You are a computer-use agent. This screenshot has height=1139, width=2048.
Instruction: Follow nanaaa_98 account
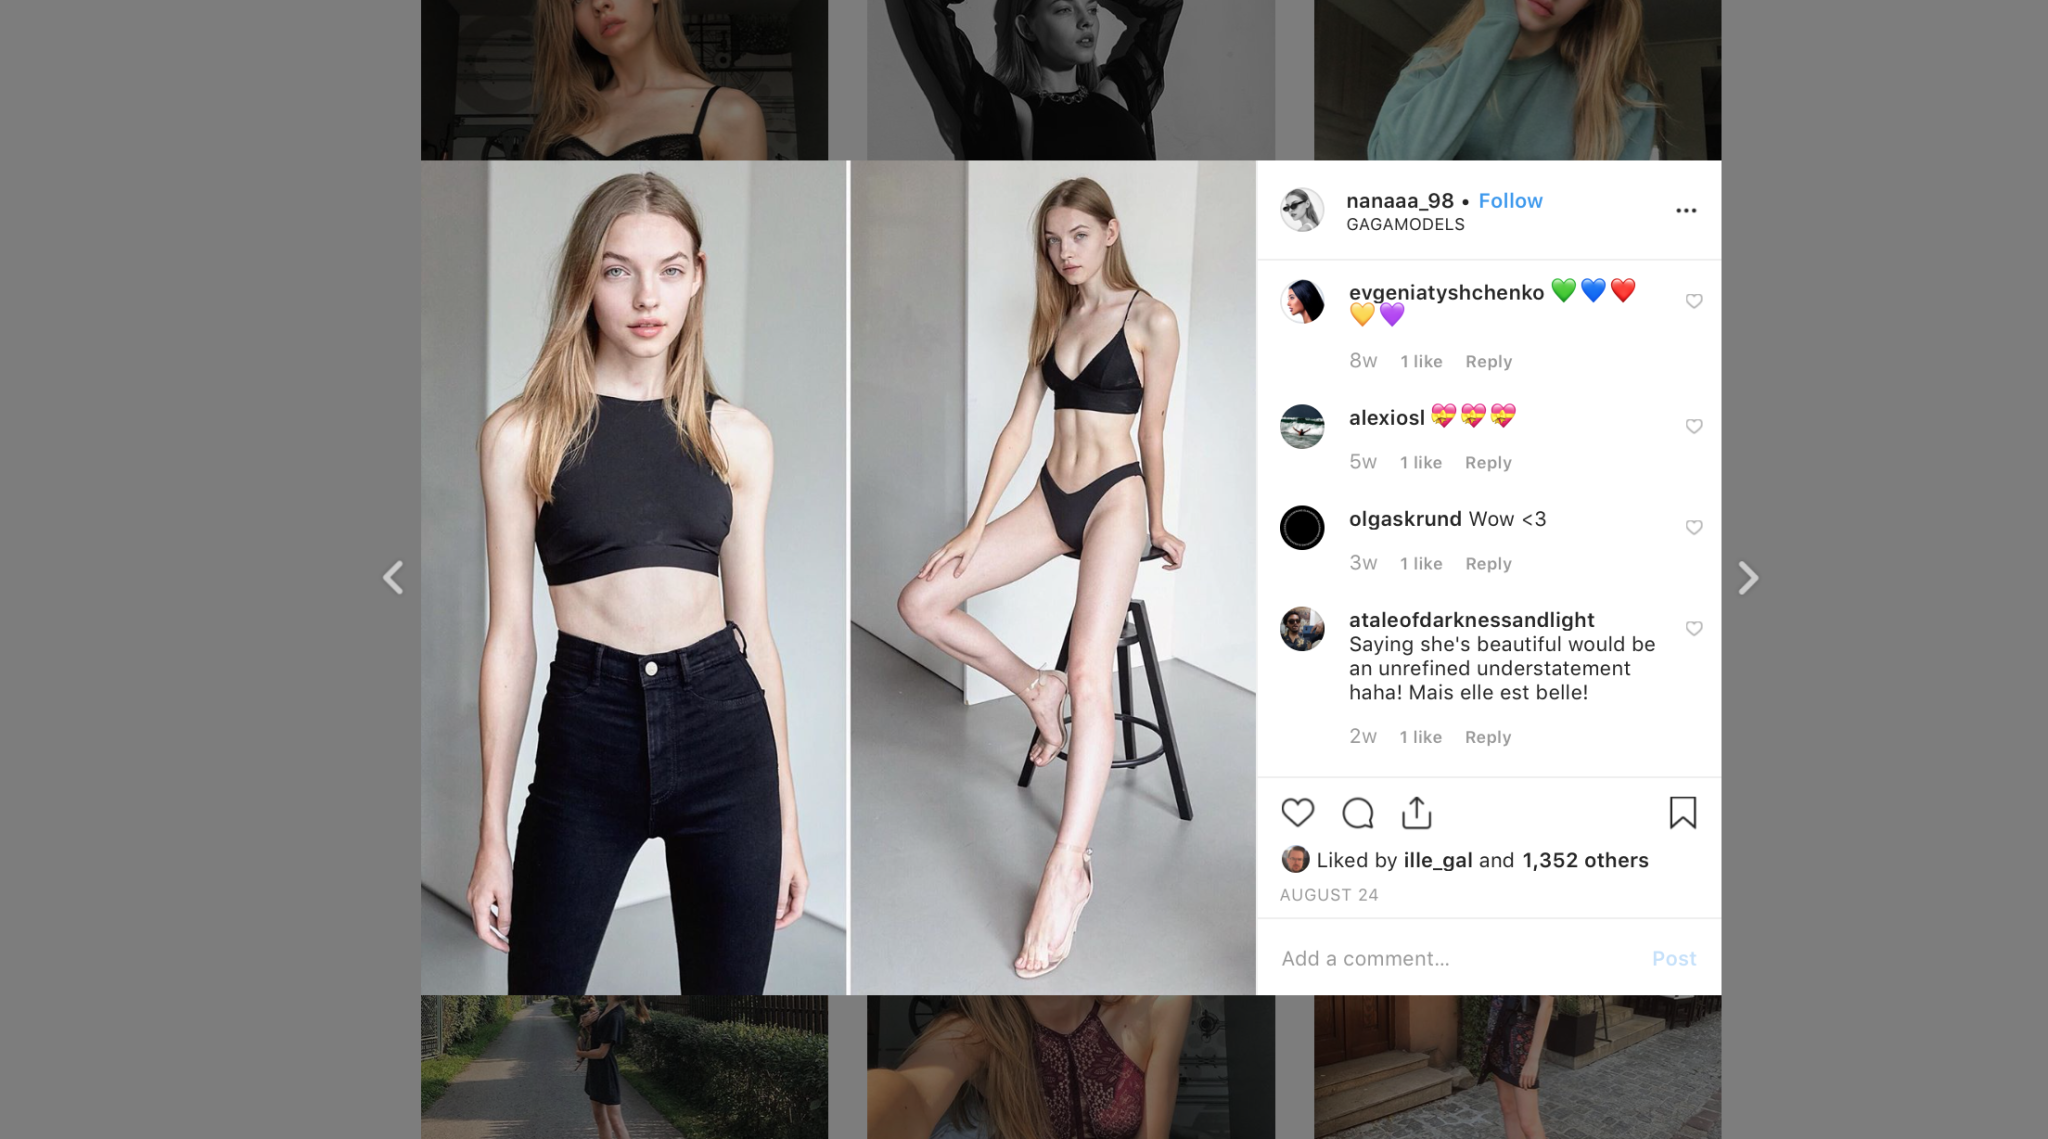coord(1510,200)
